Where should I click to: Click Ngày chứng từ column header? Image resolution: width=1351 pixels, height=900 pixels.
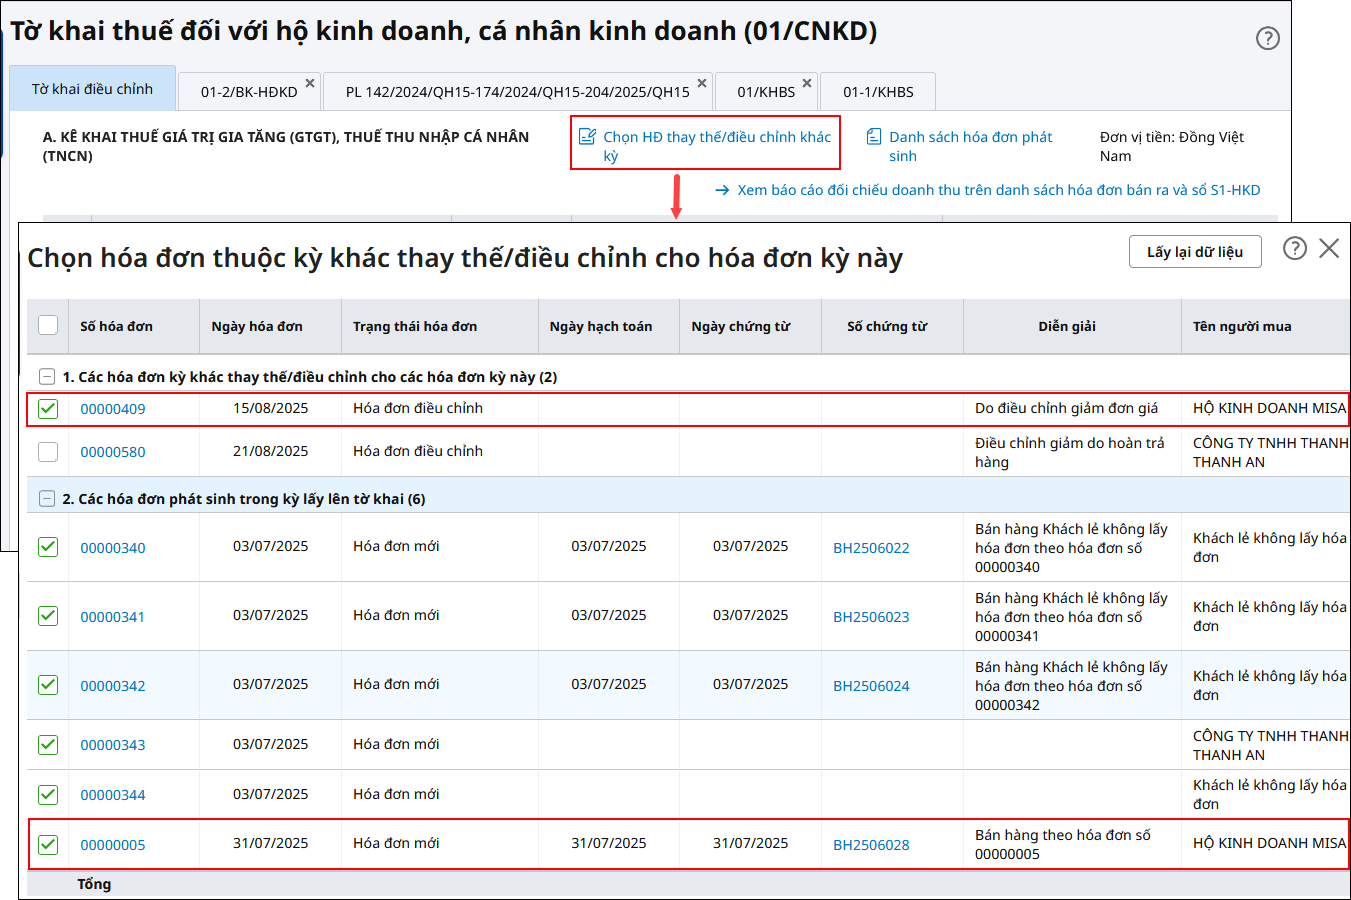750,326
